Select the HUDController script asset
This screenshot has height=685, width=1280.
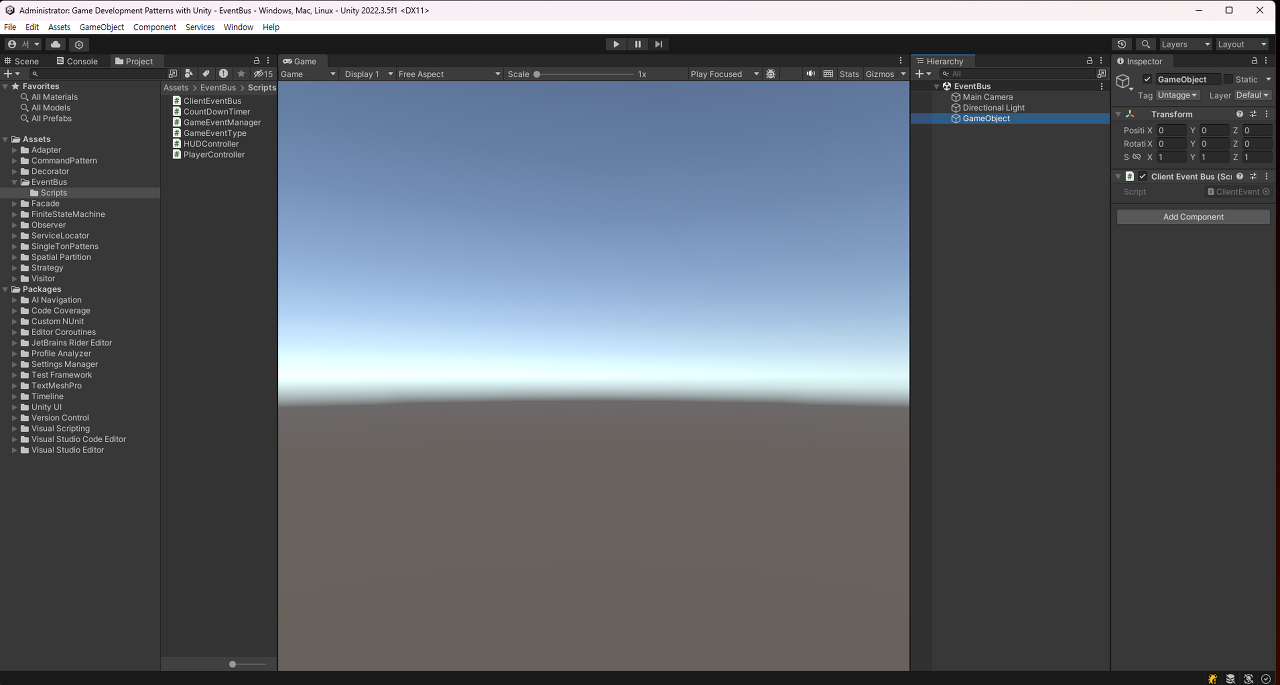(x=211, y=144)
